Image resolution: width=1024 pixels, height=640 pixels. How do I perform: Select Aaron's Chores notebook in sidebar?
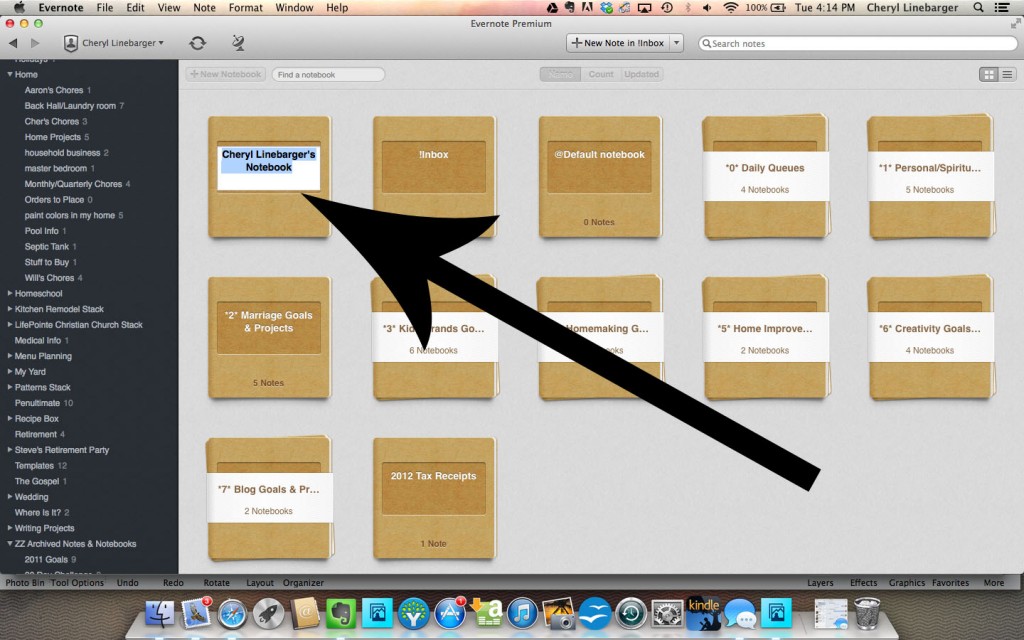[54, 90]
